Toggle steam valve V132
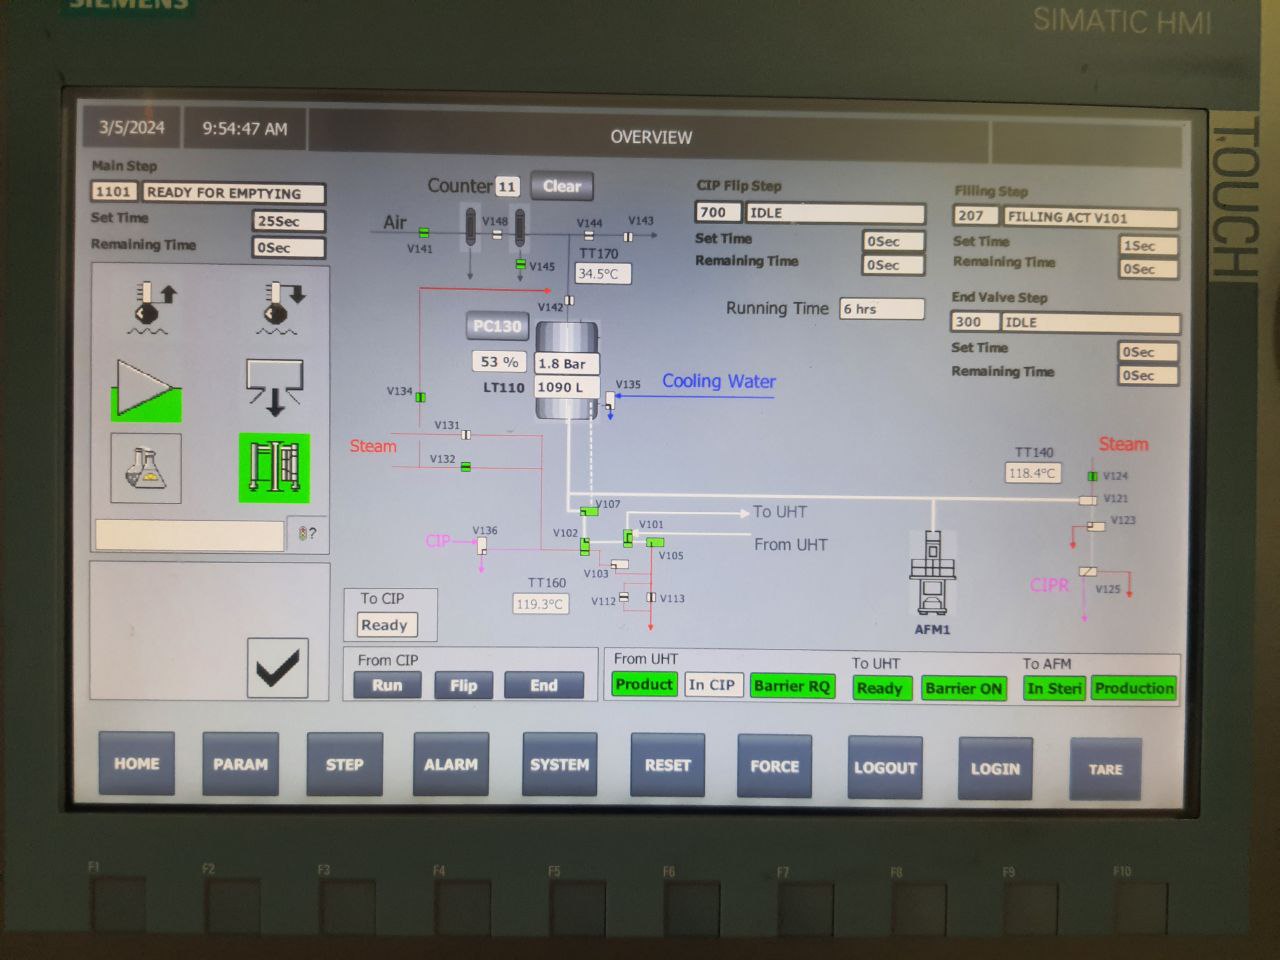 (x=466, y=466)
